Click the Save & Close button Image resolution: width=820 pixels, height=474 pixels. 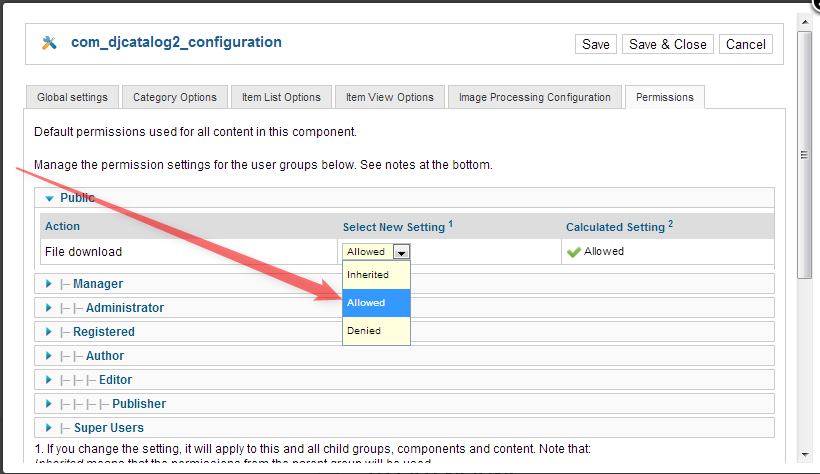(x=667, y=44)
